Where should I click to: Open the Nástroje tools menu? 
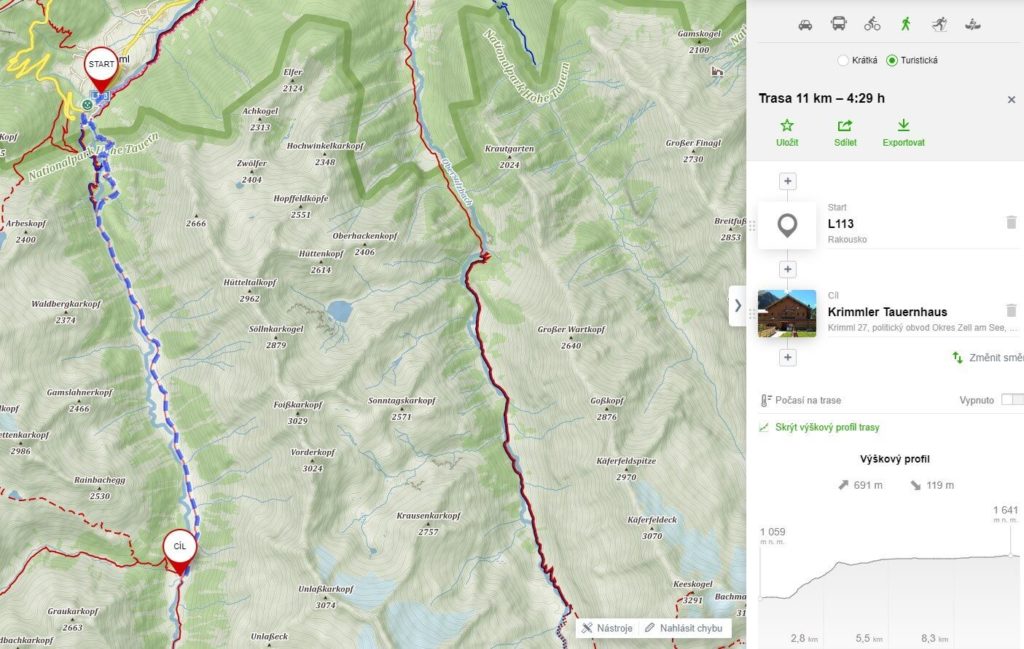[x=607, y=628]
